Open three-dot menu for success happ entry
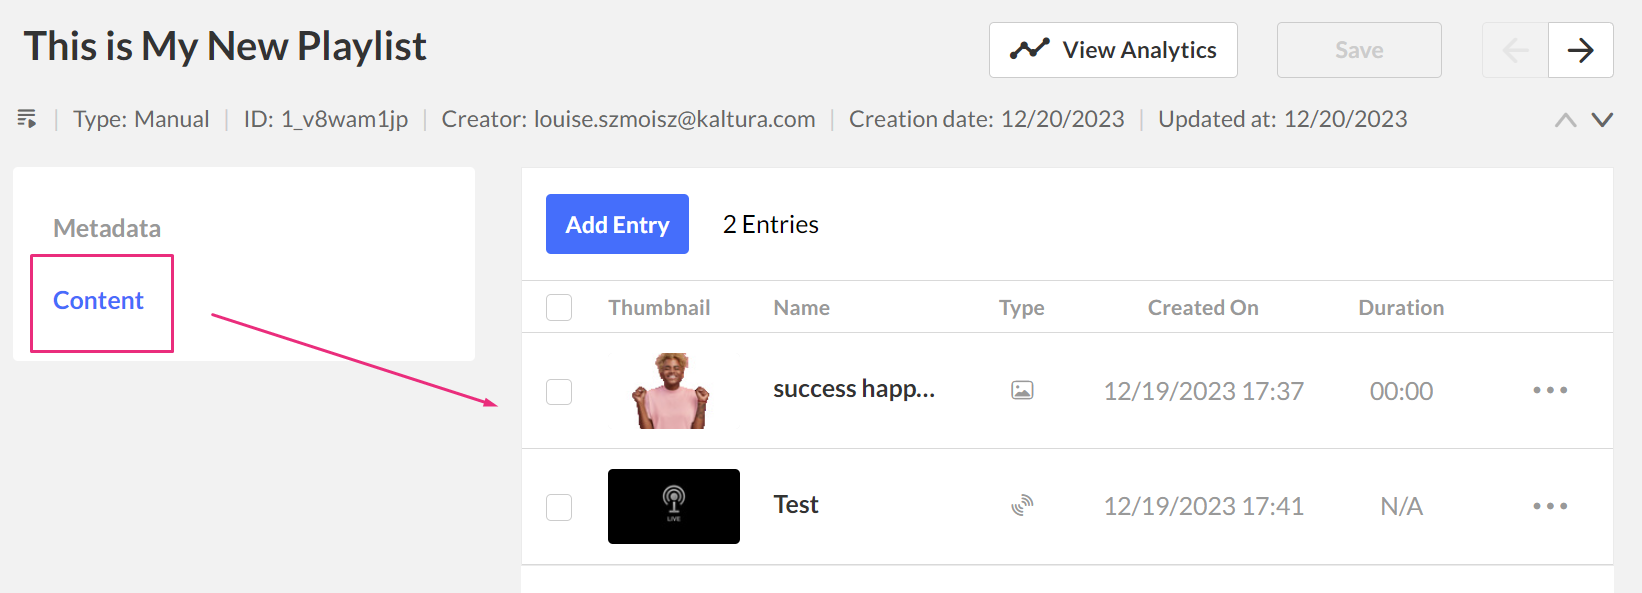This screenshot has height=593, width=1642. pyautogui.click(x=1550, y=390)
